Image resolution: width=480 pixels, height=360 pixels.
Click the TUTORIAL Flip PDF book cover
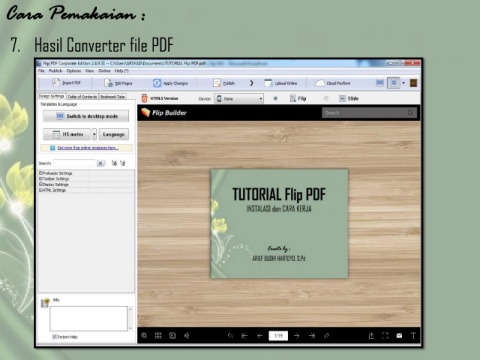pyautogui.click(x=279, y=223)
